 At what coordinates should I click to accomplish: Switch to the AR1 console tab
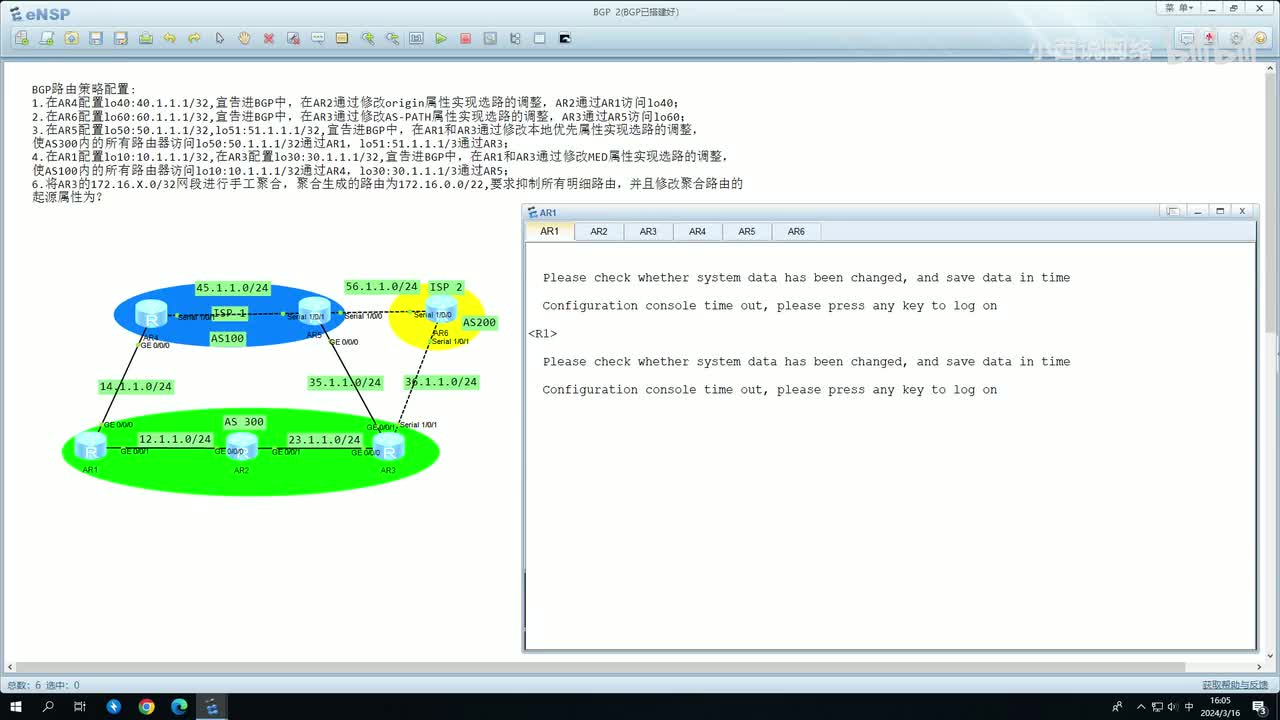tap(550, 231)
